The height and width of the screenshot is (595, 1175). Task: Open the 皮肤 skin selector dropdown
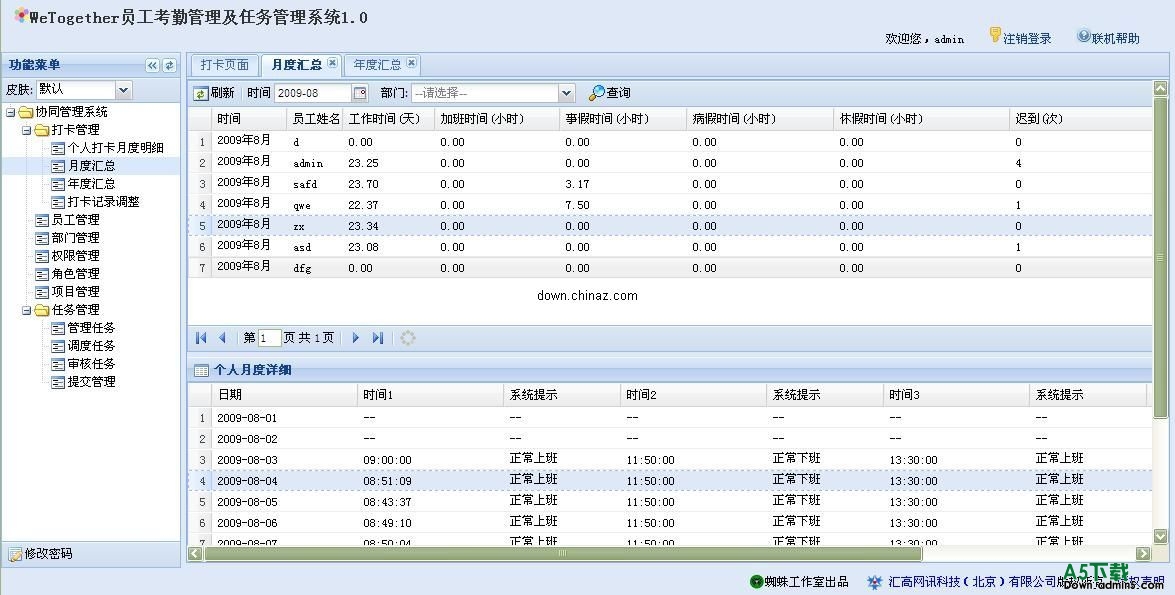click(123, 89)
